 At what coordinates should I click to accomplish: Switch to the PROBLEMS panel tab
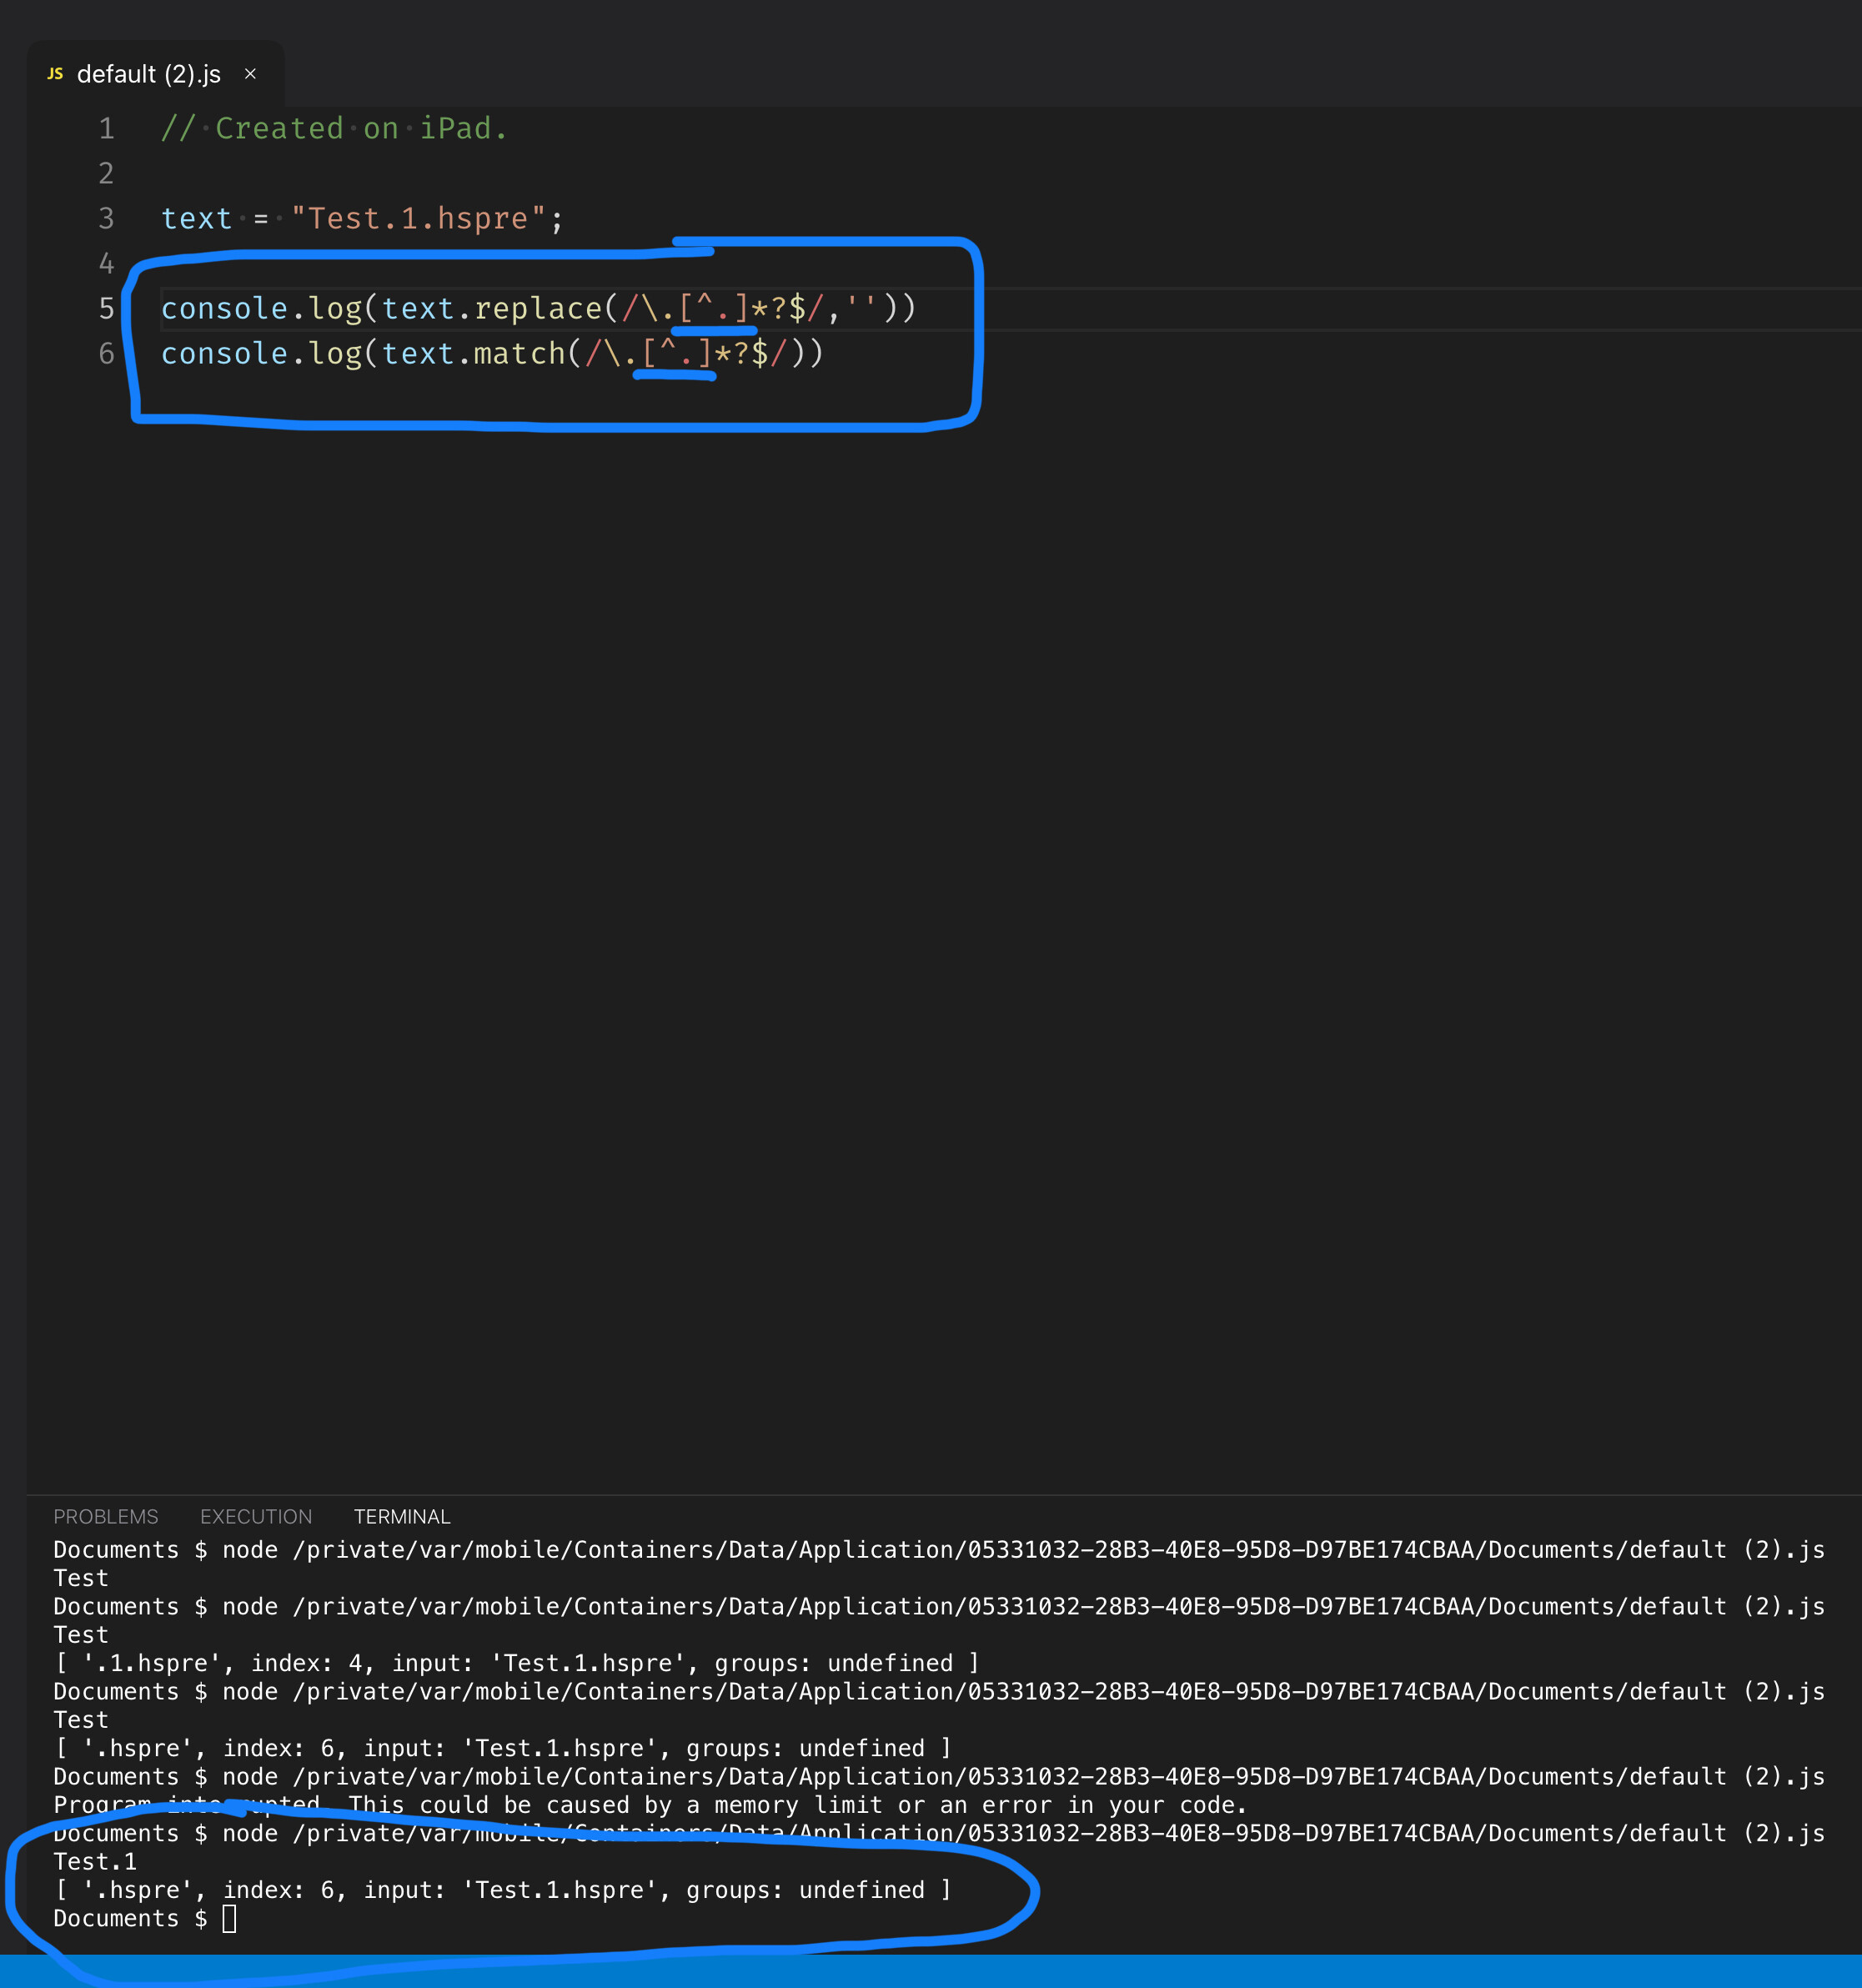click(105, 1517)
